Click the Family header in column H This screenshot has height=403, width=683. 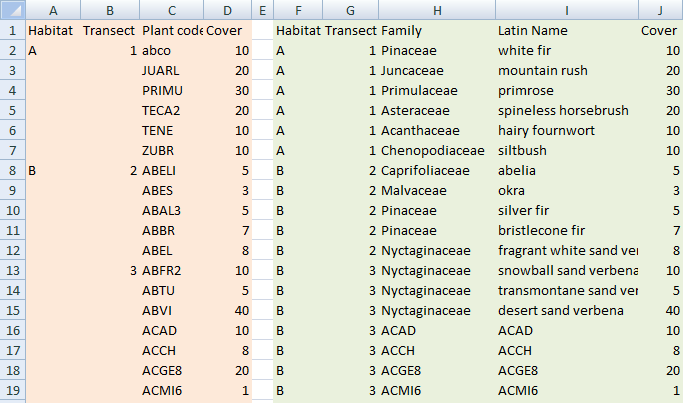(x=437, y=30)
